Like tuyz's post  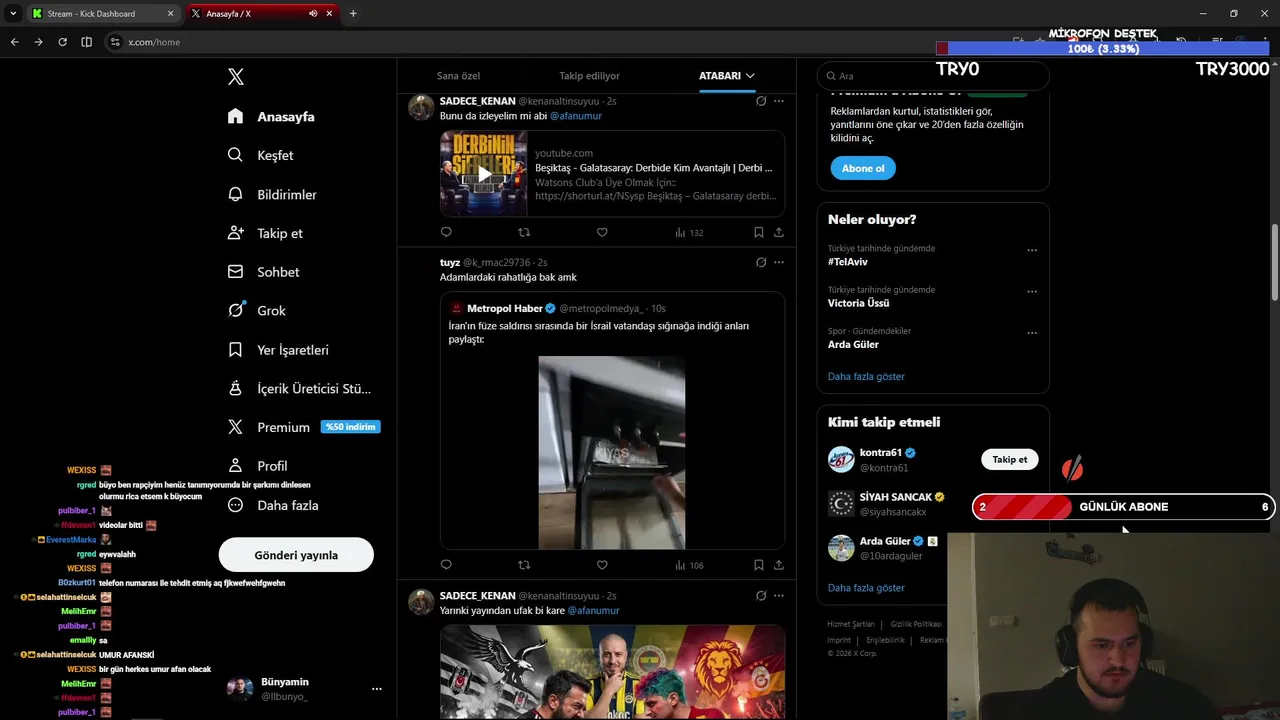coord(602,565)
